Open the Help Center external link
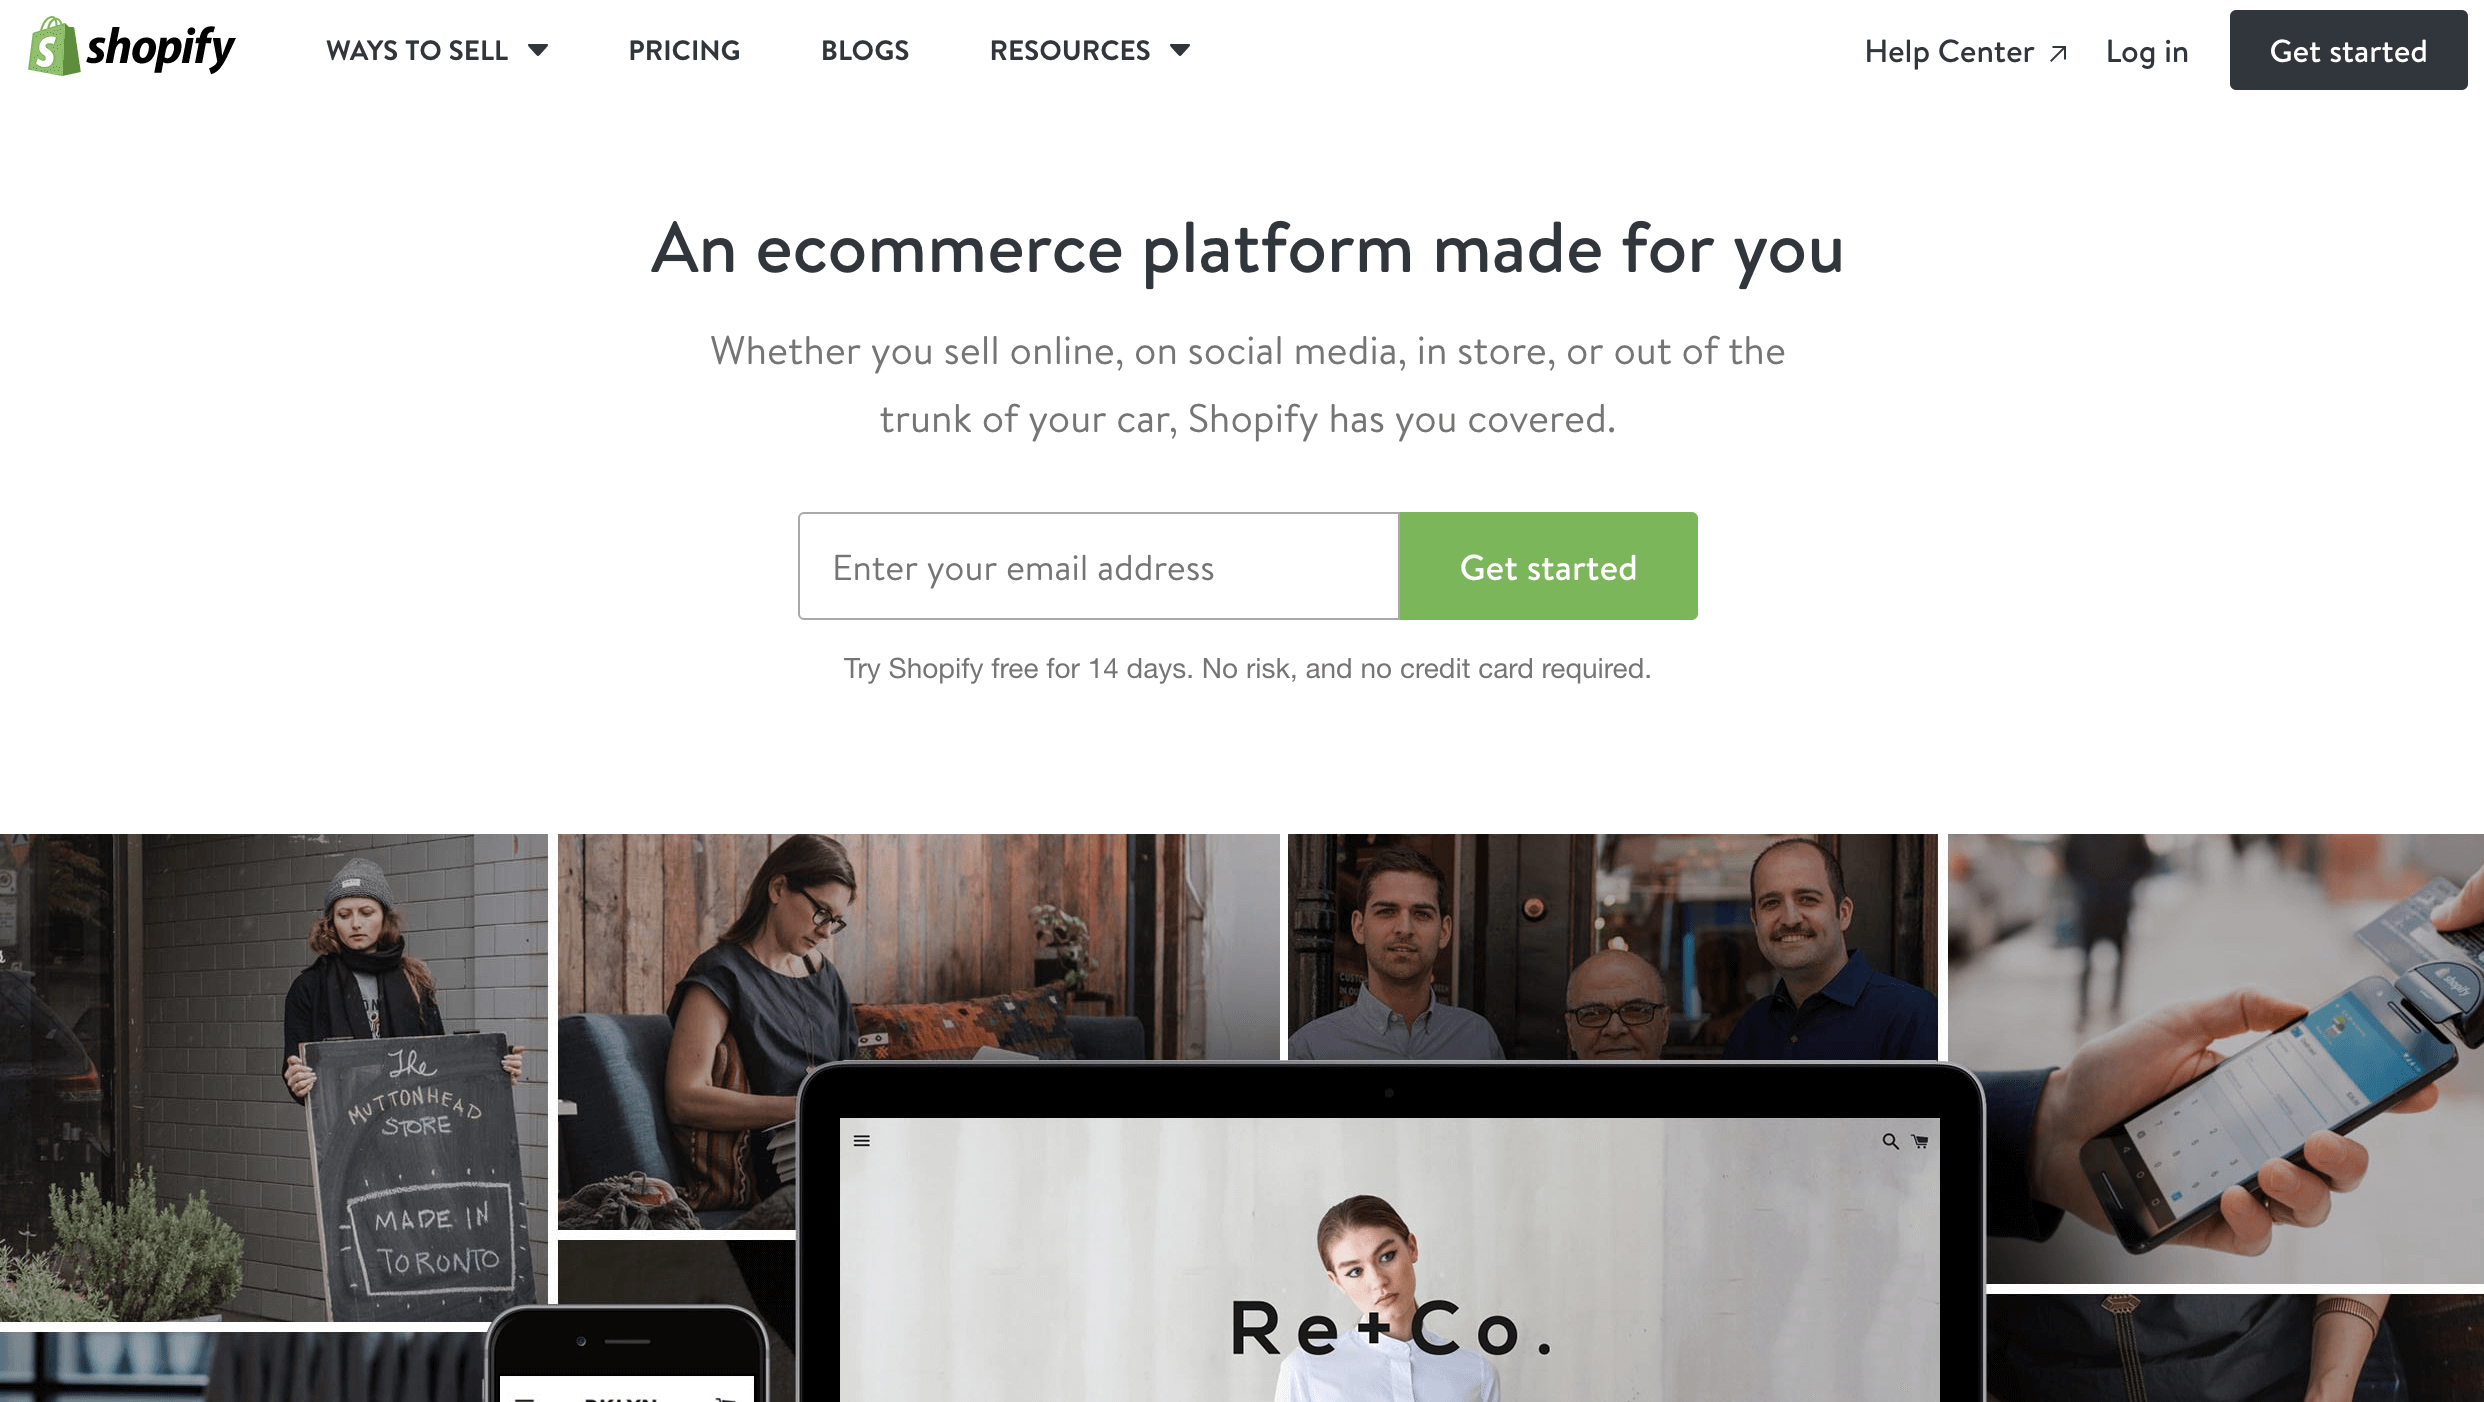The image size is (2484, 1402). point(1965,49)
